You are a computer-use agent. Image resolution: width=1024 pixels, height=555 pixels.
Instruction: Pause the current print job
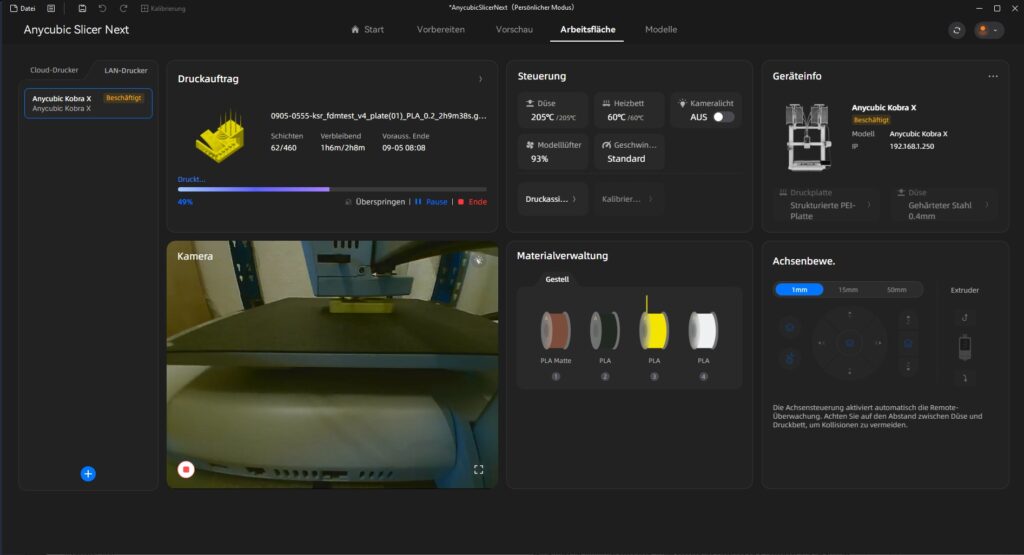point(431,202)
